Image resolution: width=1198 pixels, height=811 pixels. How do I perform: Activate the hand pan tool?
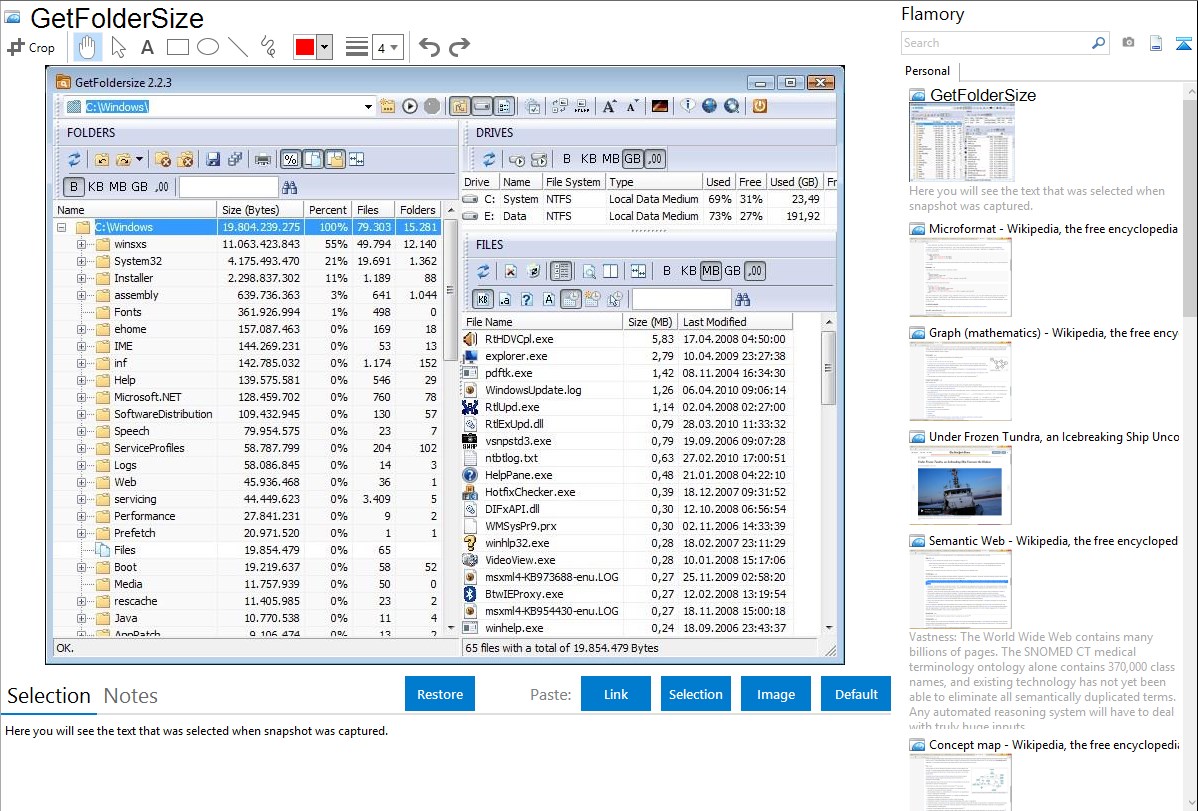tap(88, 47)
